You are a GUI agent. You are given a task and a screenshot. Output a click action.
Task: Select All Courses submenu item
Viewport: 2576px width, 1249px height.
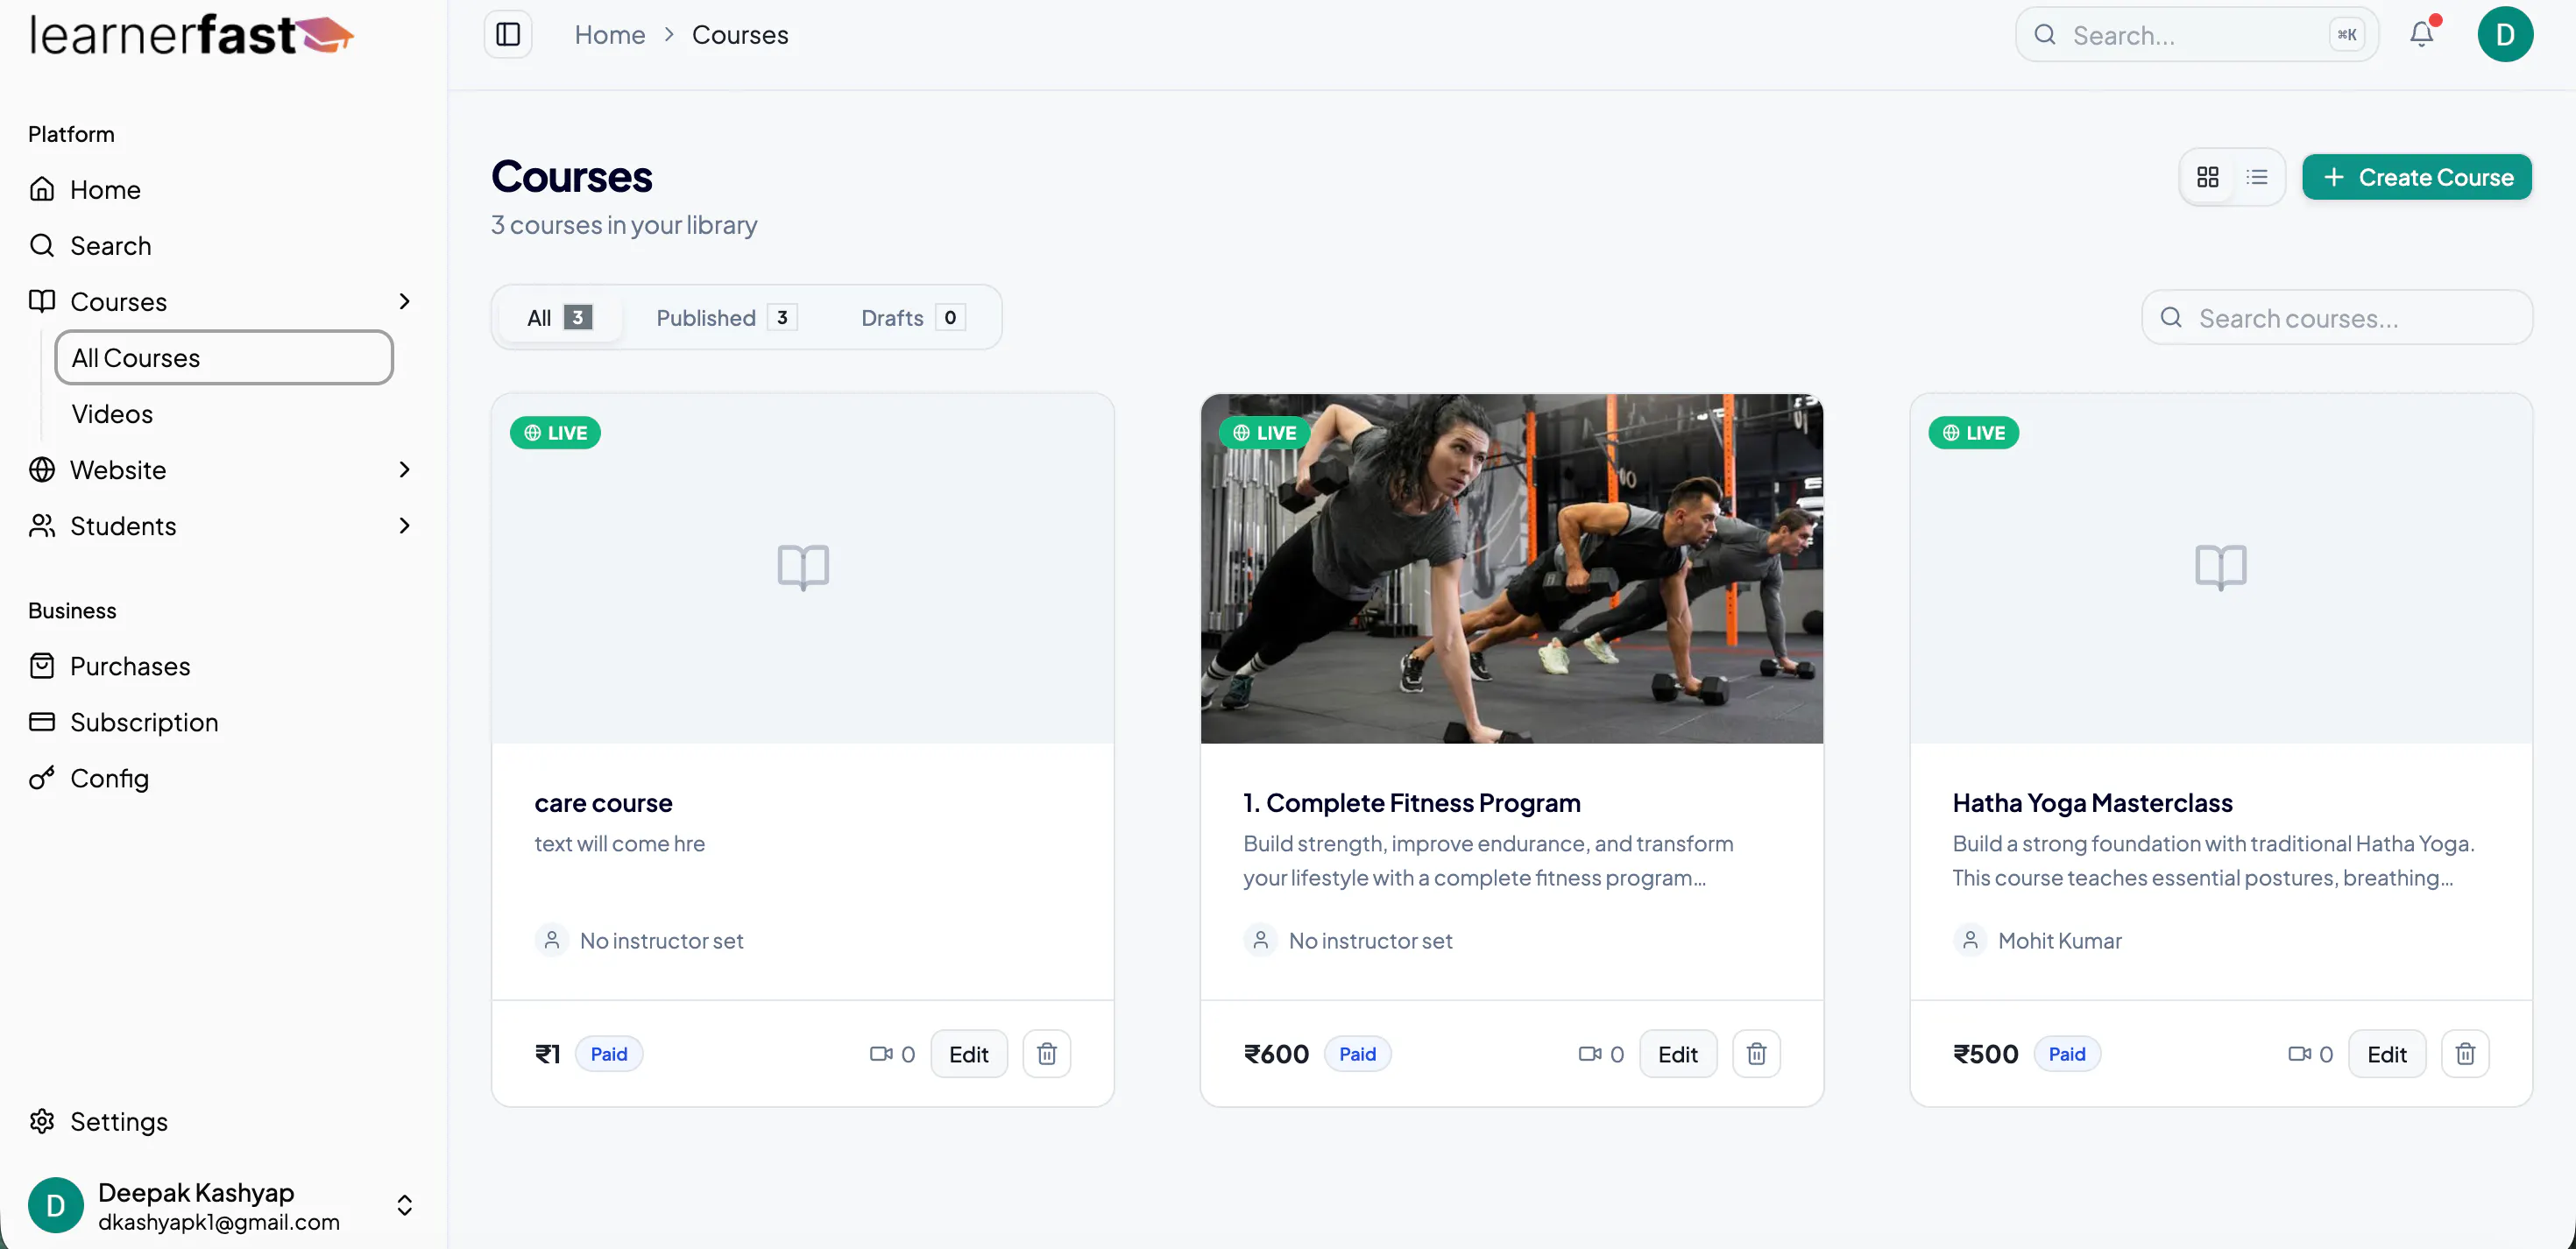[x=224, y=357]
